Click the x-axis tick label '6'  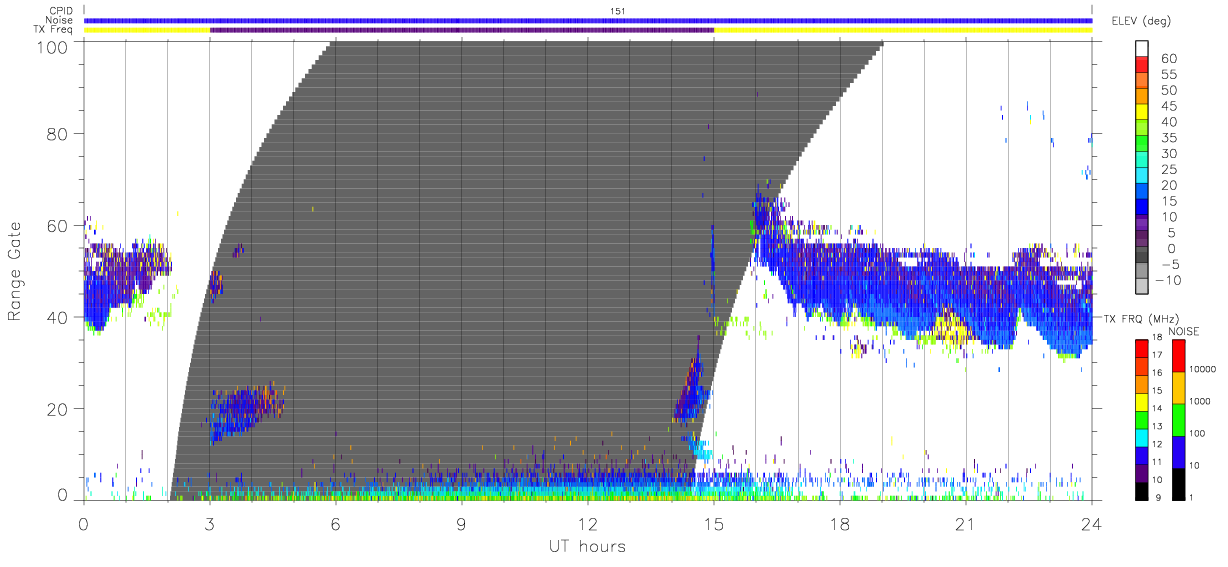tap(335, 523)
